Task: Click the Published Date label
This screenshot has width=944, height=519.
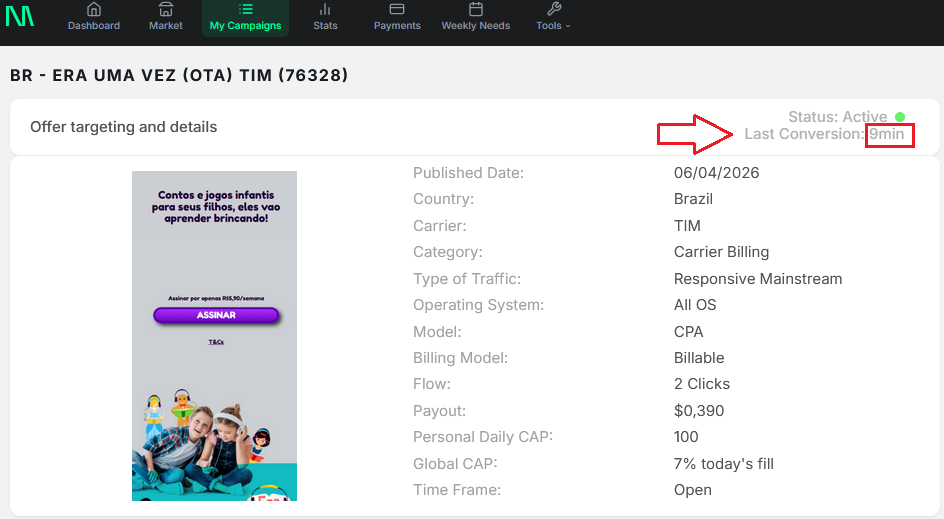Action: [468, 173]
